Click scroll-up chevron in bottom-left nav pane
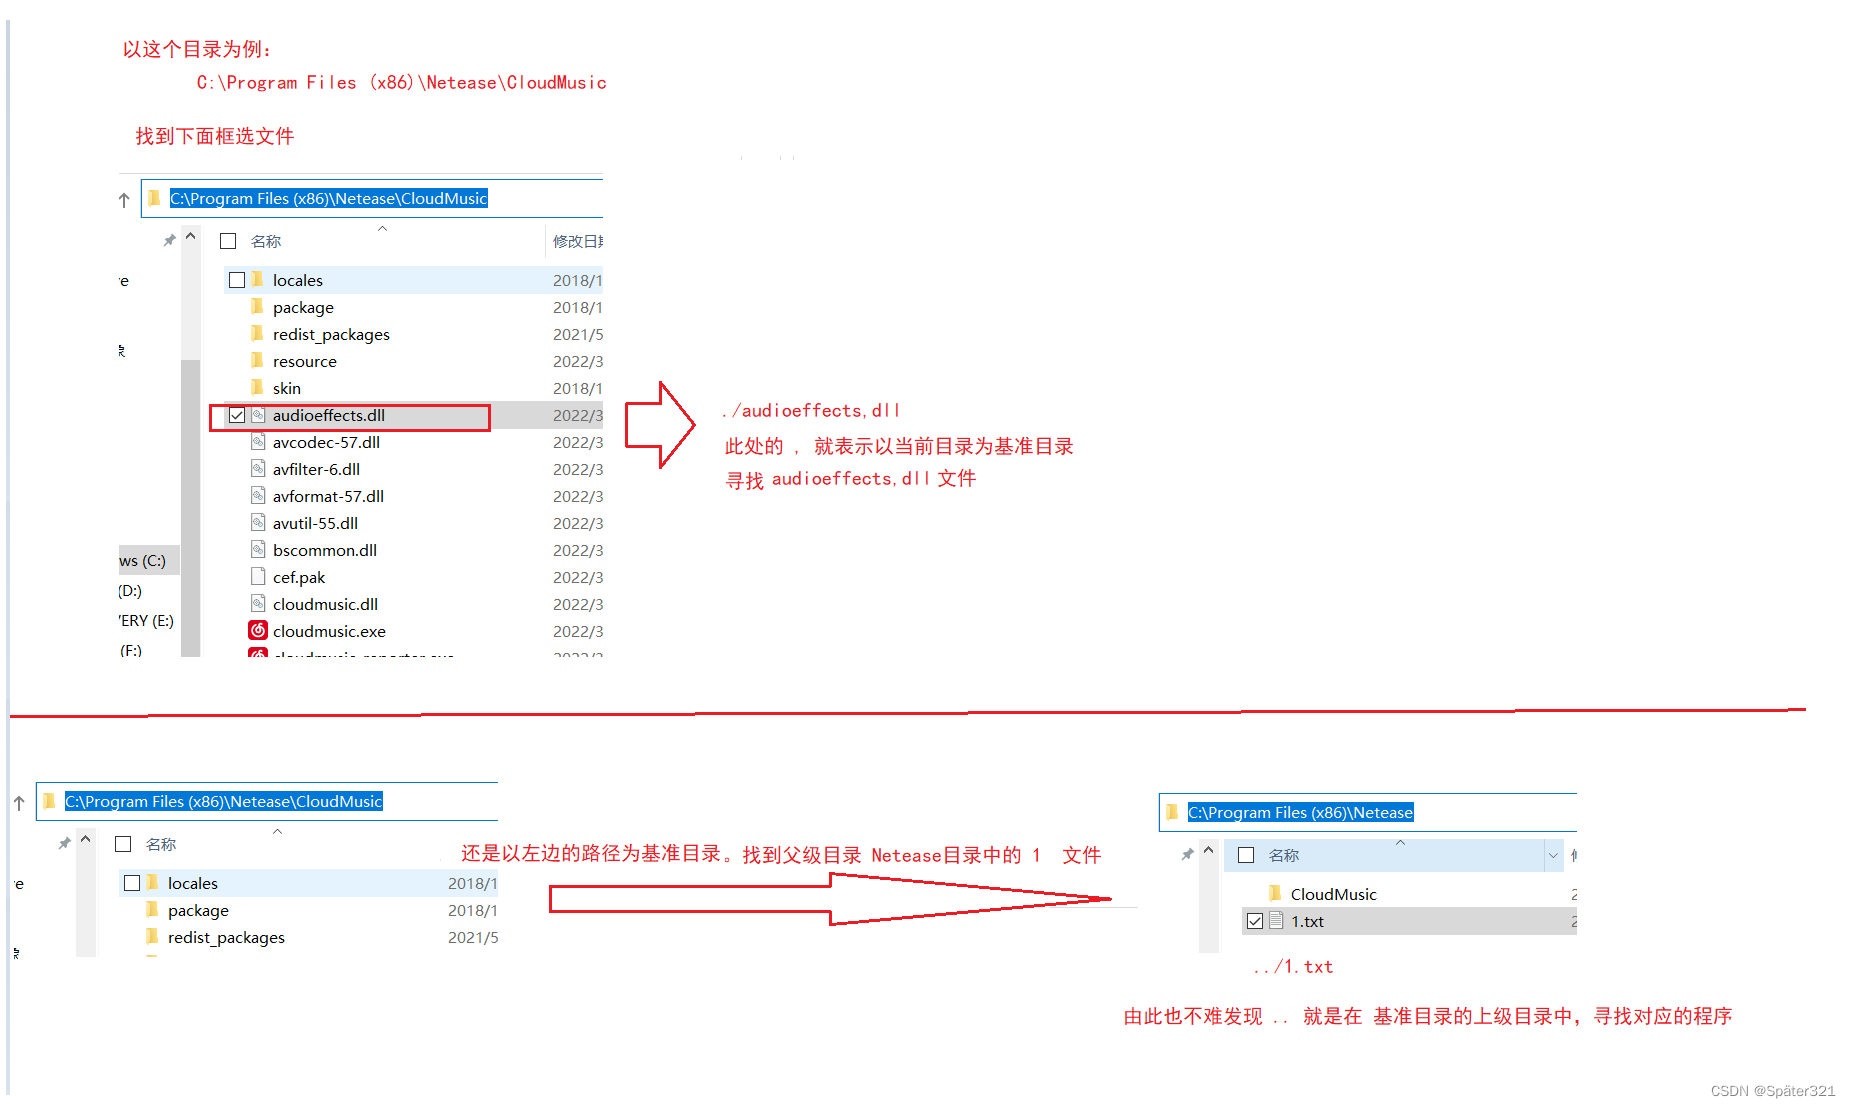This screenshot has height=1108, width=1851. click(85, 840)
